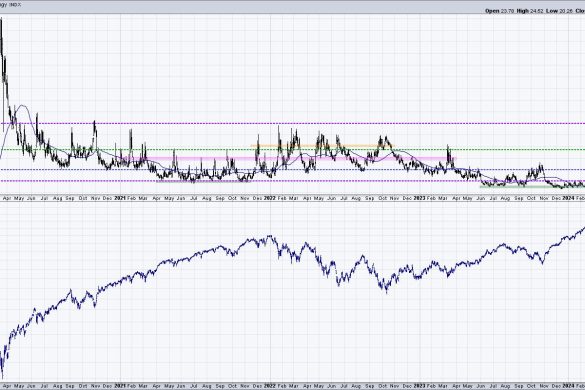Click the initial spike peak of upper chart
Image resolution: width=585 pixels, height=390 pixels.
(x=1, y=19)
